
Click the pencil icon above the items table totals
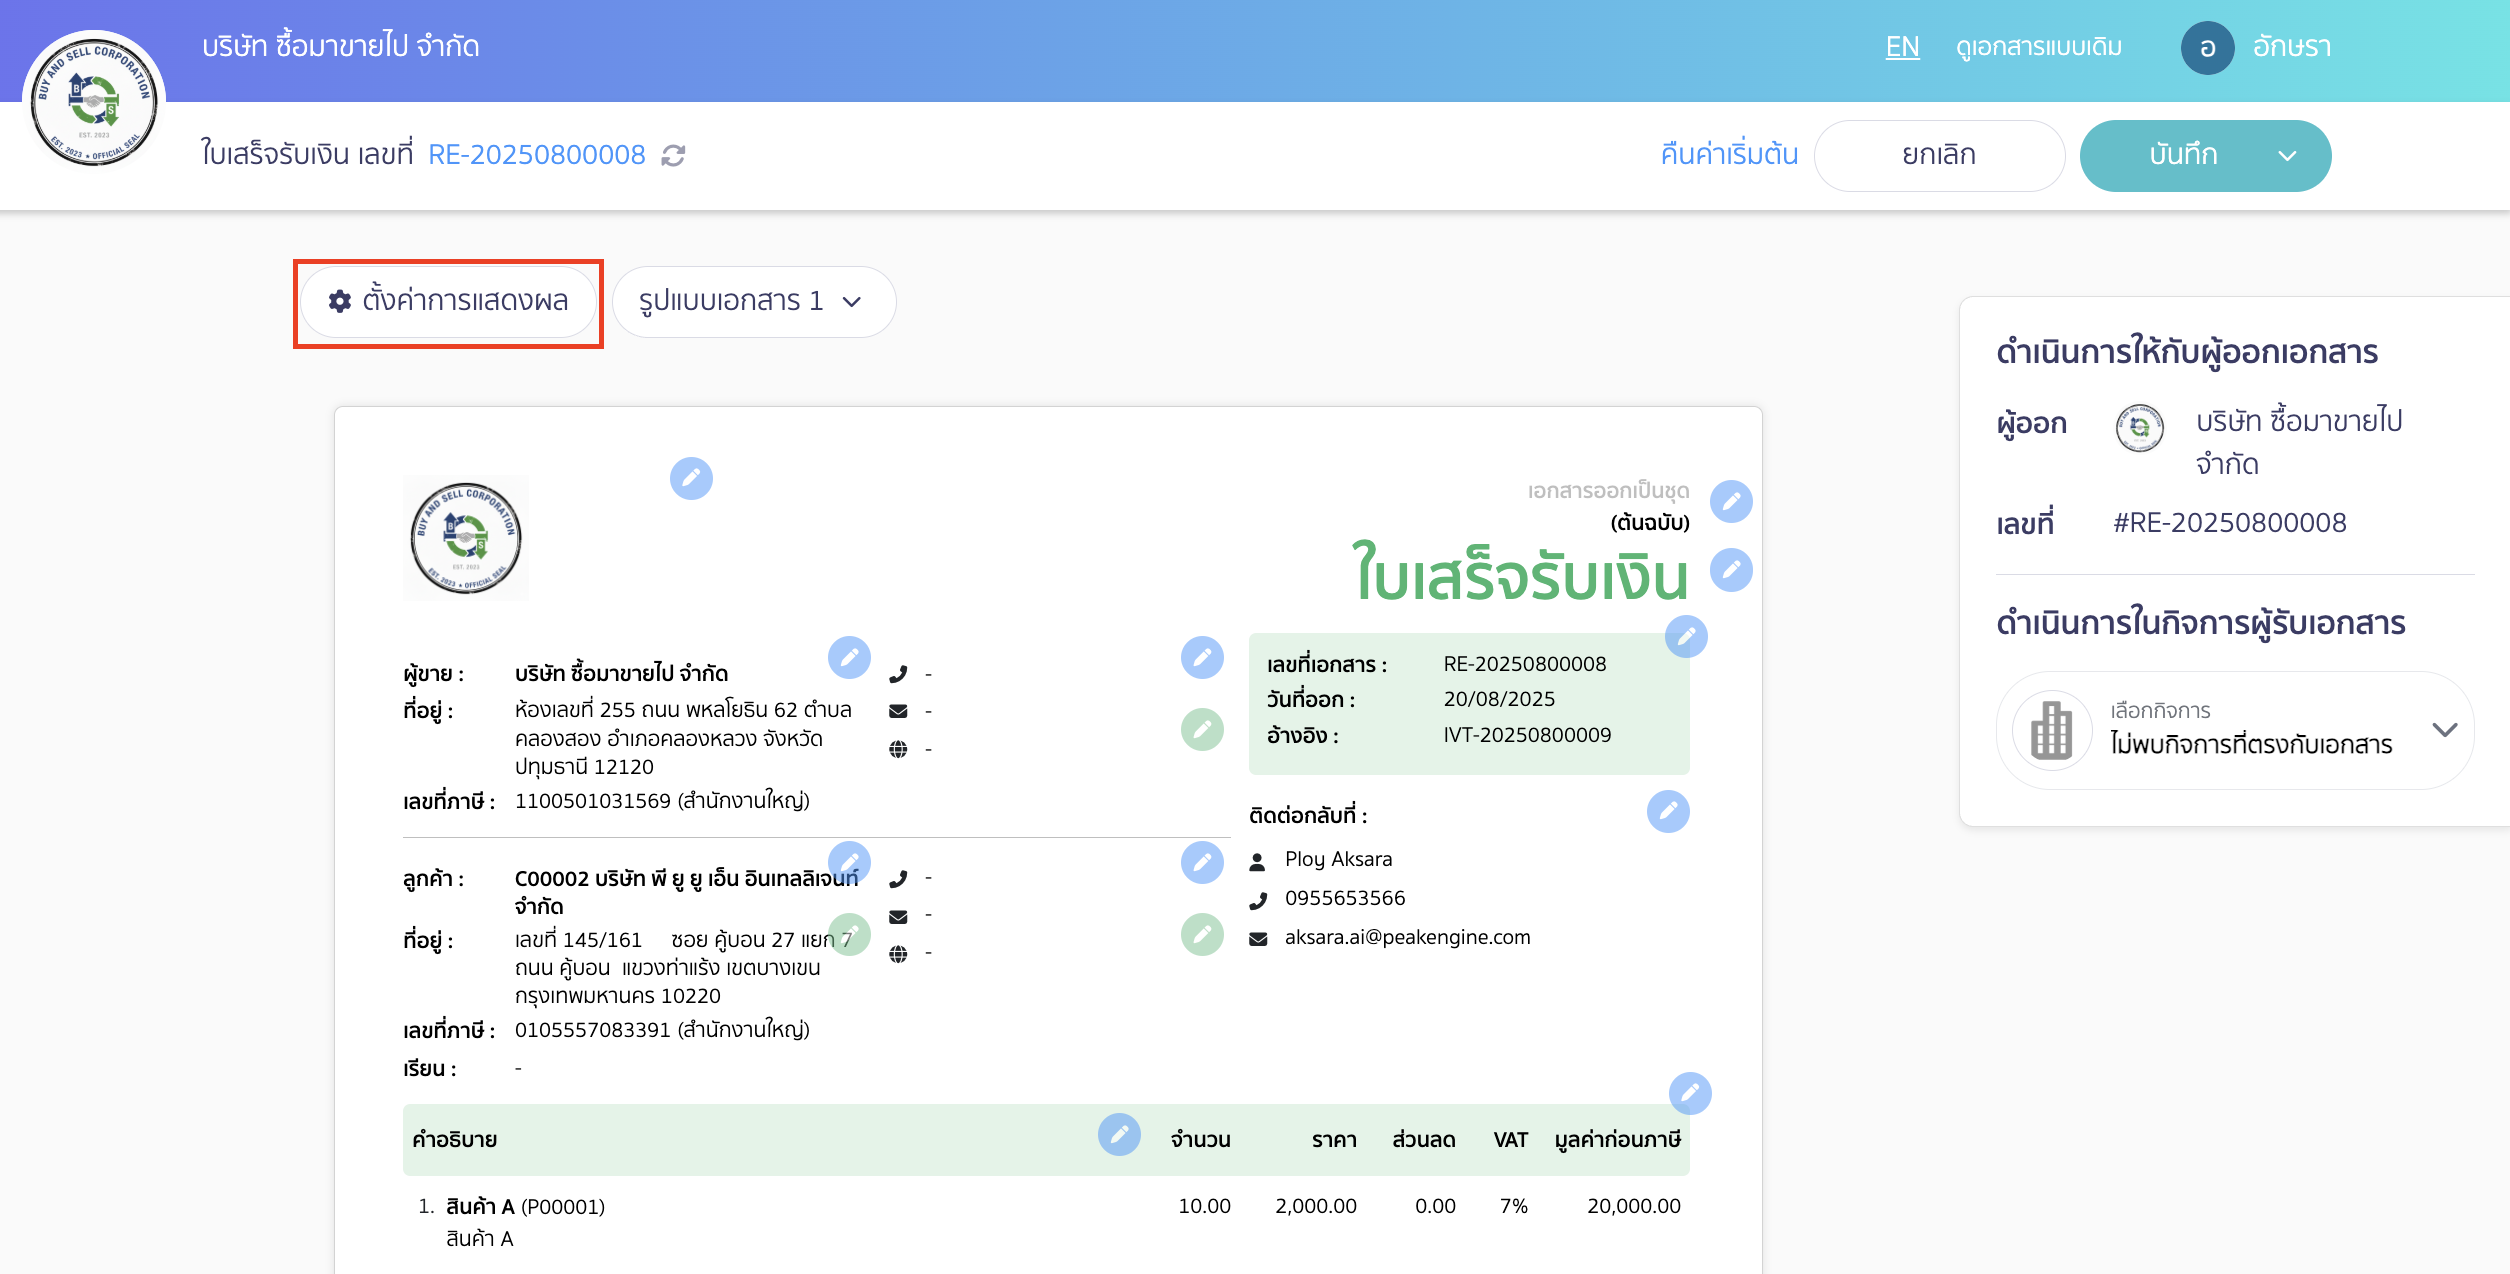point(1690,1093)
